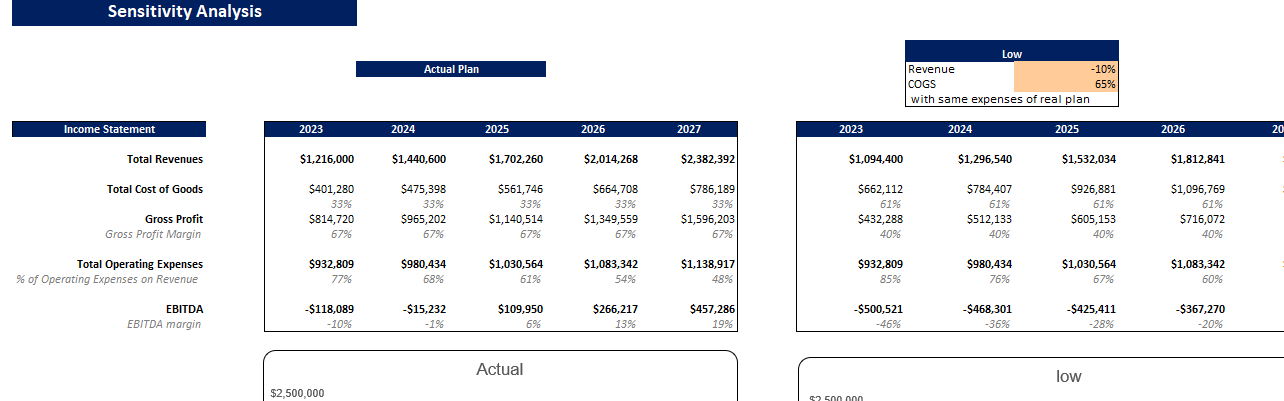Image resolution: width=1284 pixels, height=401 pixels.
Task: Click the Gross Profit row label
Action: click(x=174, y=219)
